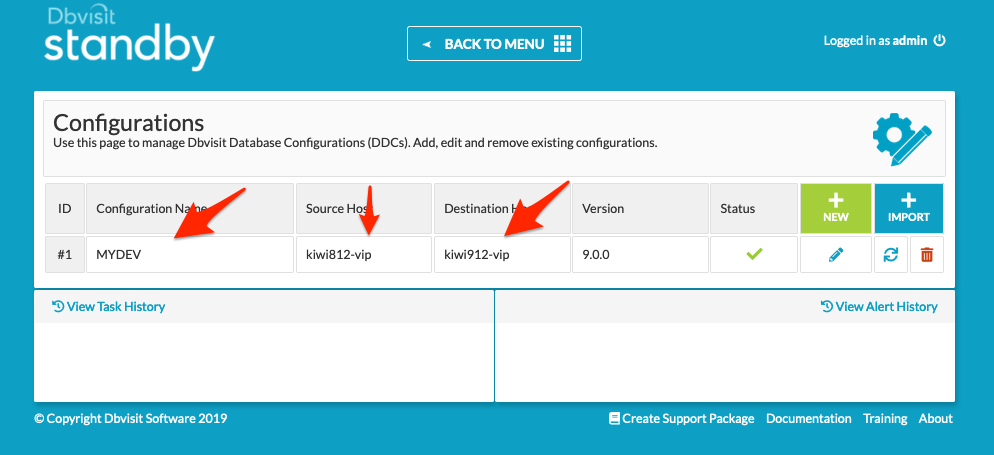Create a new configuration with NEW button
This screenshot has height=455, width=994.
coord(836,208)
